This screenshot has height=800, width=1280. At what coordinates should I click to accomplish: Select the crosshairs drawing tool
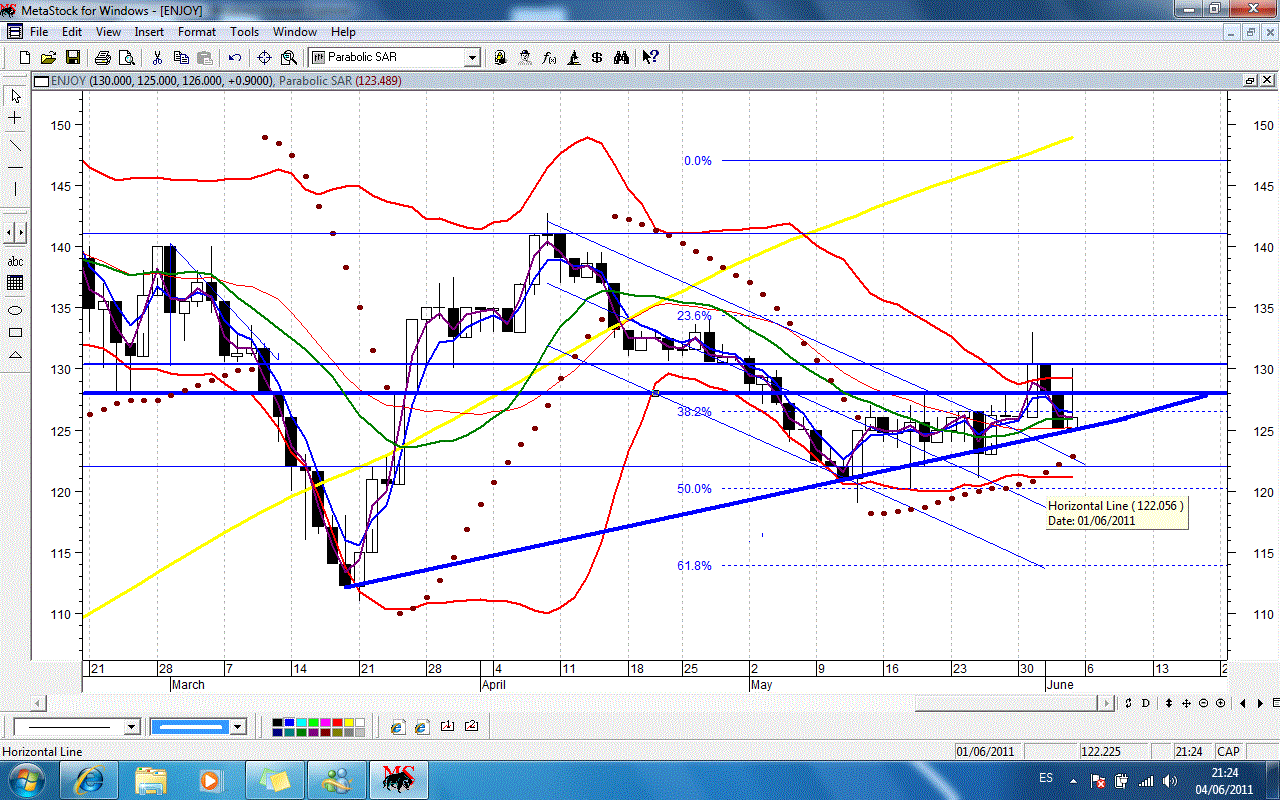coord(15,118)
